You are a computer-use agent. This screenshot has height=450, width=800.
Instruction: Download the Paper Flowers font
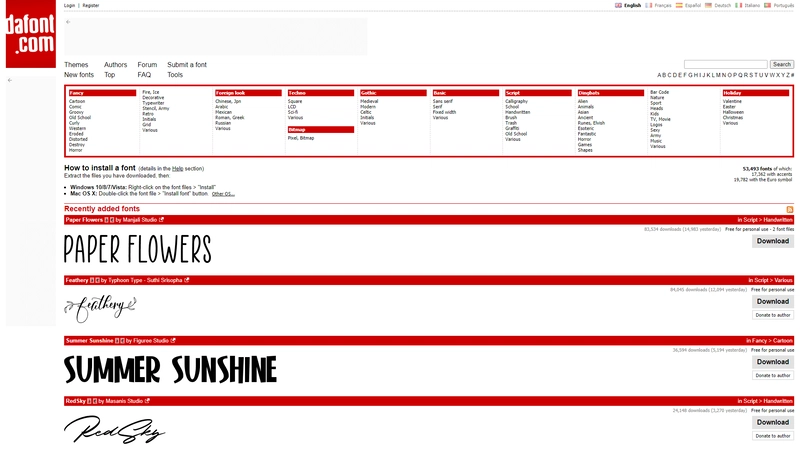(x=773, y=241)
